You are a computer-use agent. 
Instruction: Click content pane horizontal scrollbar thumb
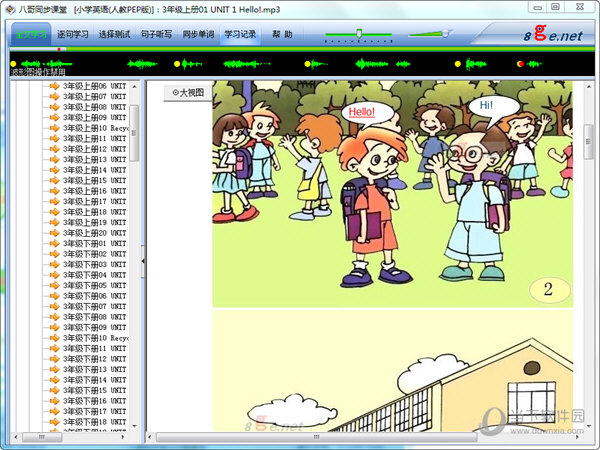point(316,437)
